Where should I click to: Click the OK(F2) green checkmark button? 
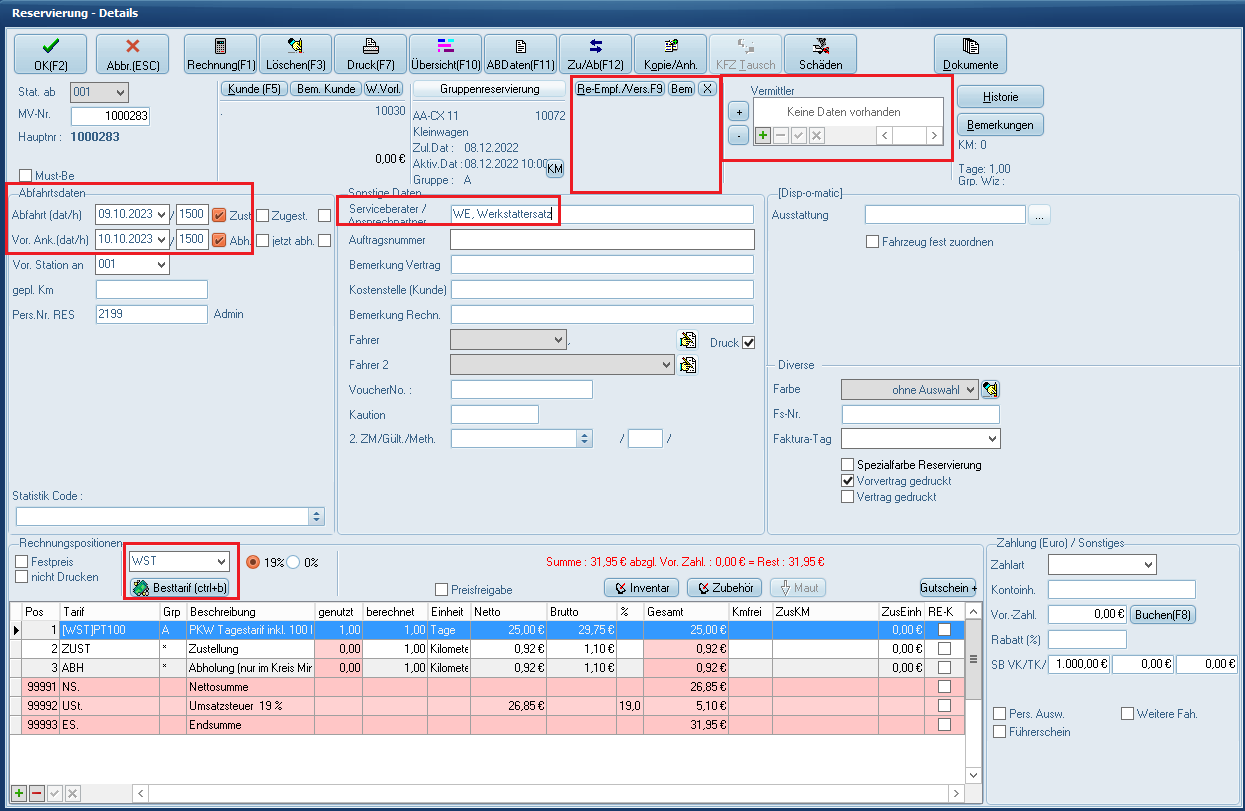coord(50,54)
